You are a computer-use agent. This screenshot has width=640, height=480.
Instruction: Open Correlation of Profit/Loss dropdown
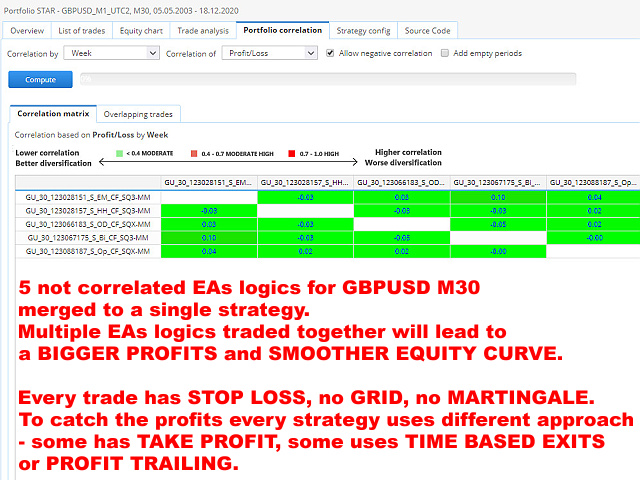pyautogui.click(x=270, y=53)
